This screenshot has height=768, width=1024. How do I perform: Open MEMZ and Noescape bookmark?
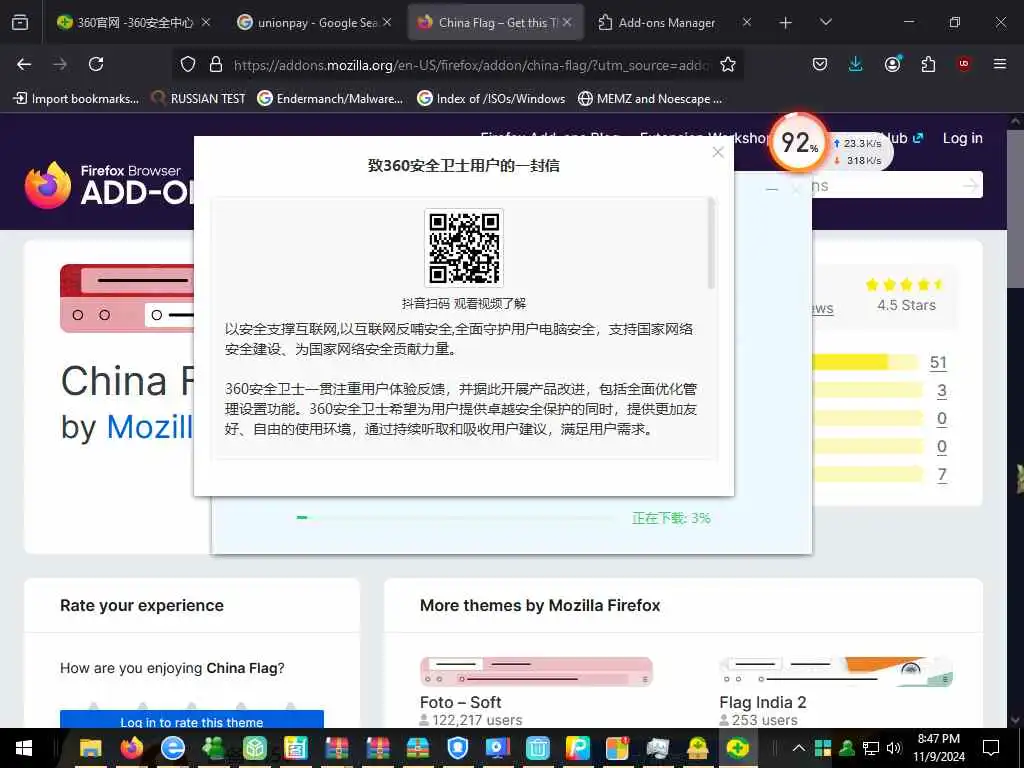[650, 99]
